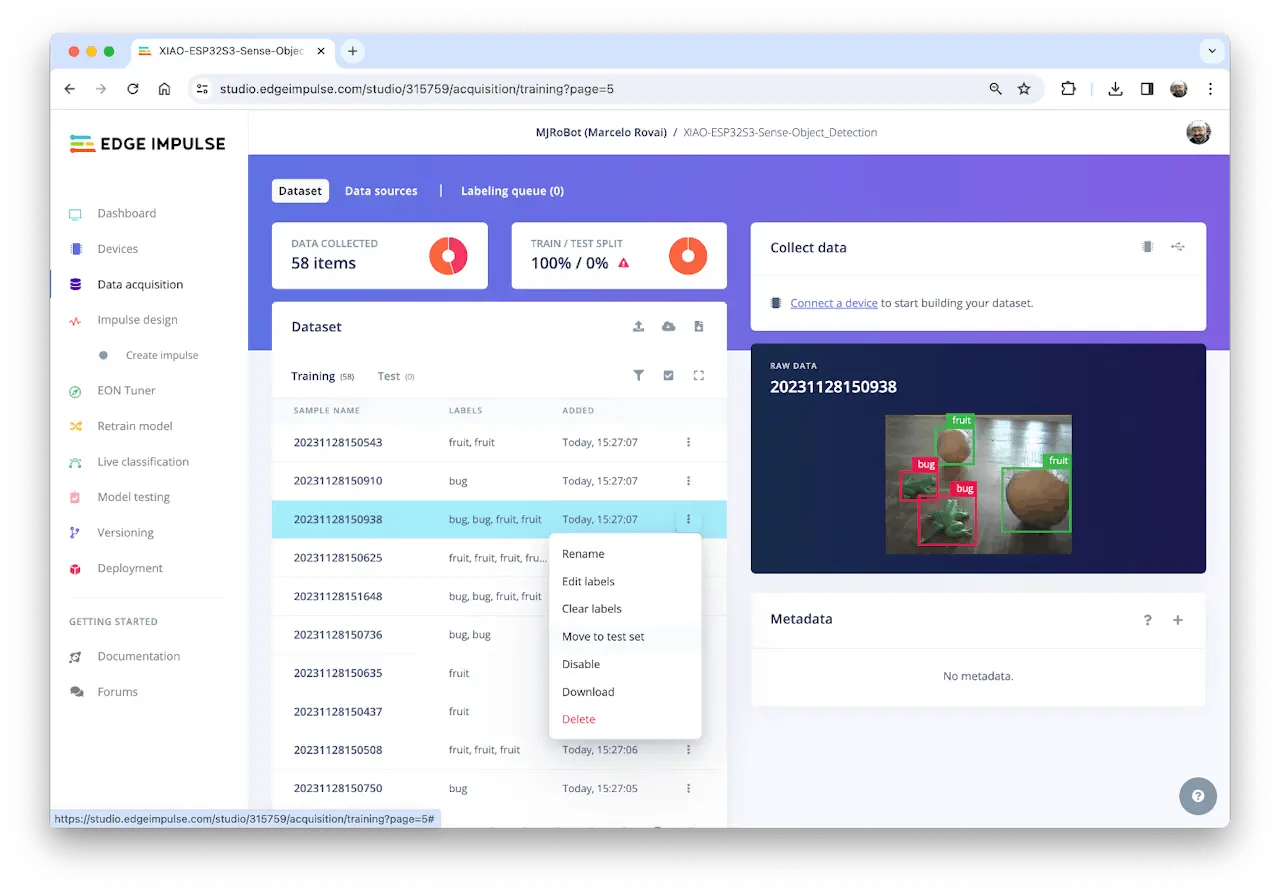Switch to the Test tab

(389, 377)
